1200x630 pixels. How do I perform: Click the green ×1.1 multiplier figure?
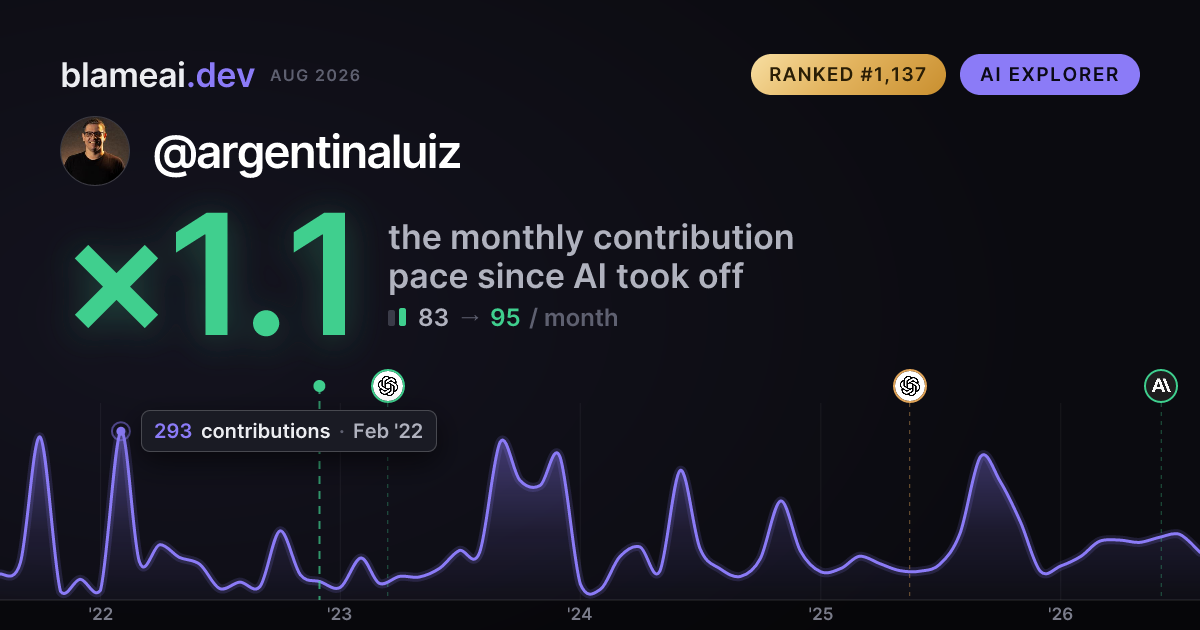213,277
